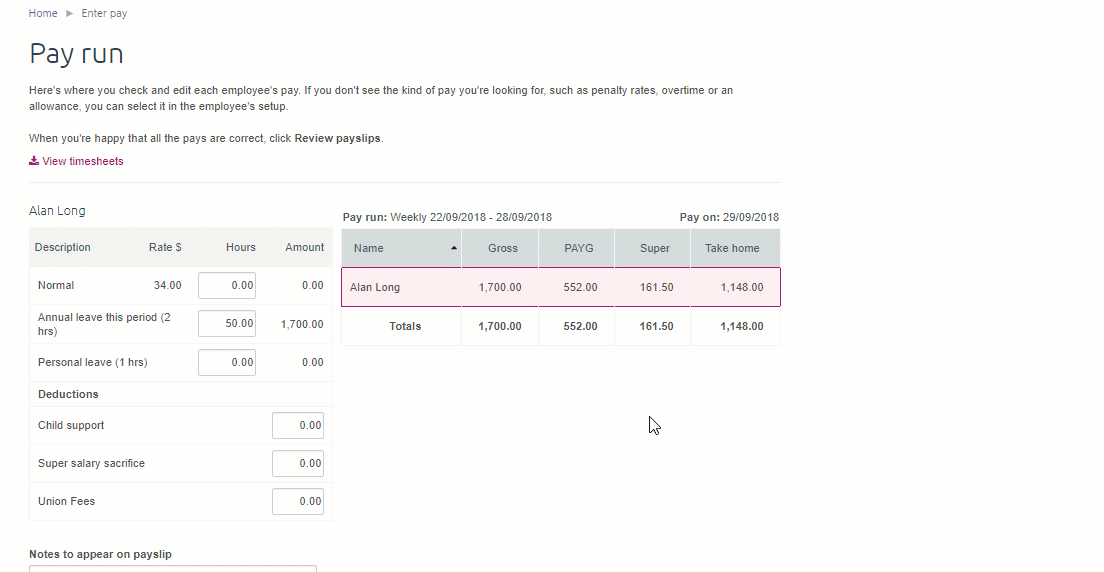Sort table by Name column header
1104x572 pixels.
[x=369, y=248]
